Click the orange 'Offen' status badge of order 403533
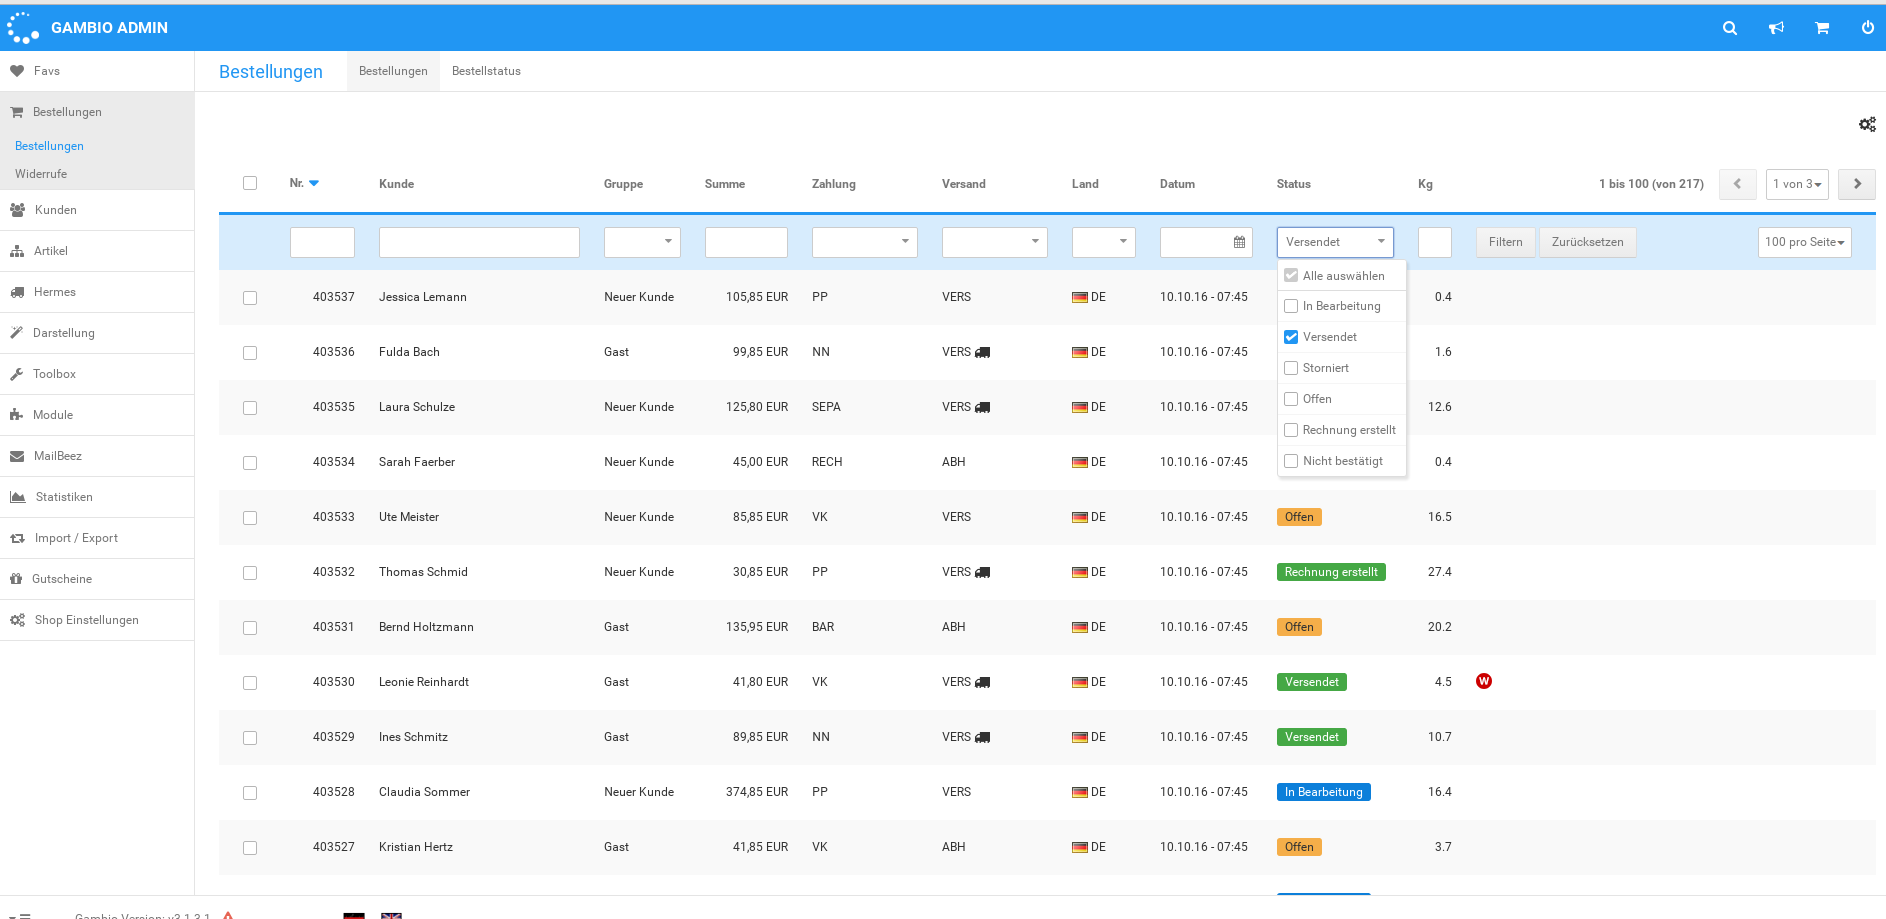 (1299, 517)
